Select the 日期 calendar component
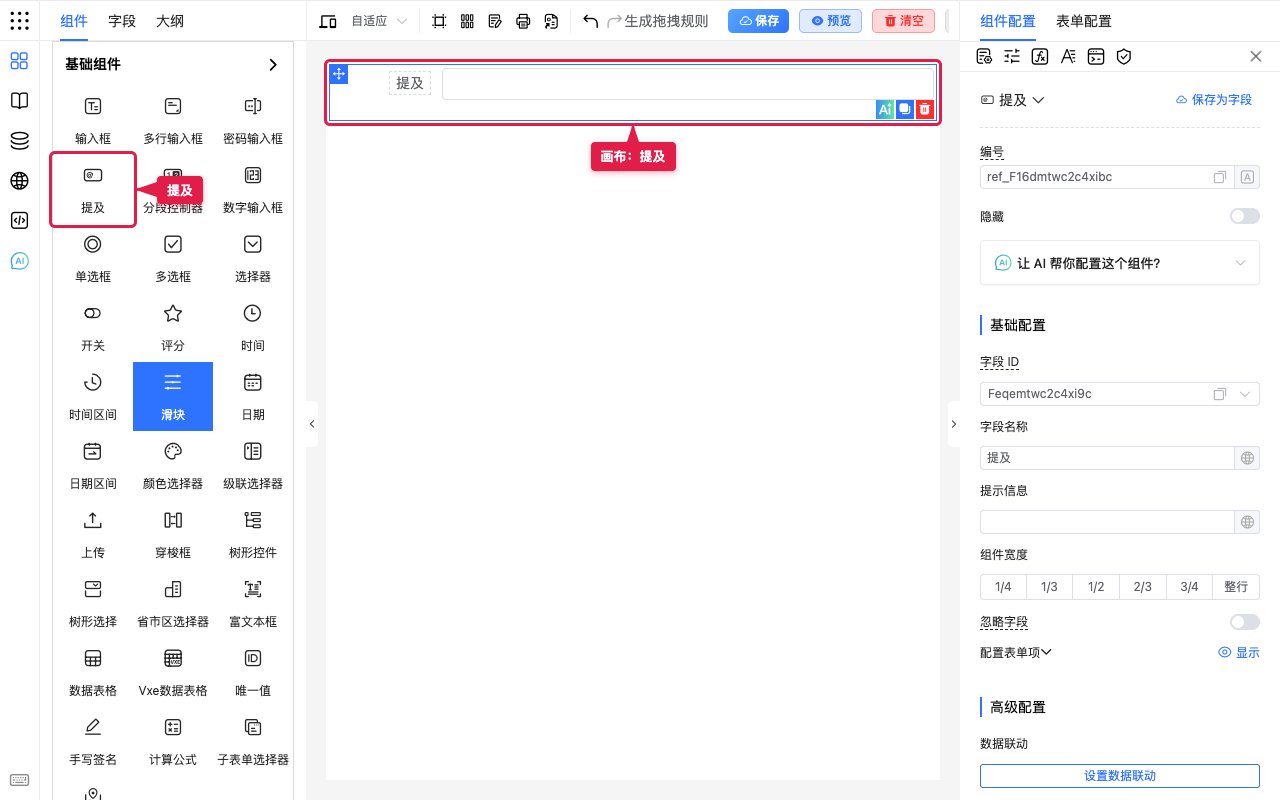Viewport: 1280px width, 800px height. coord(253,396)
